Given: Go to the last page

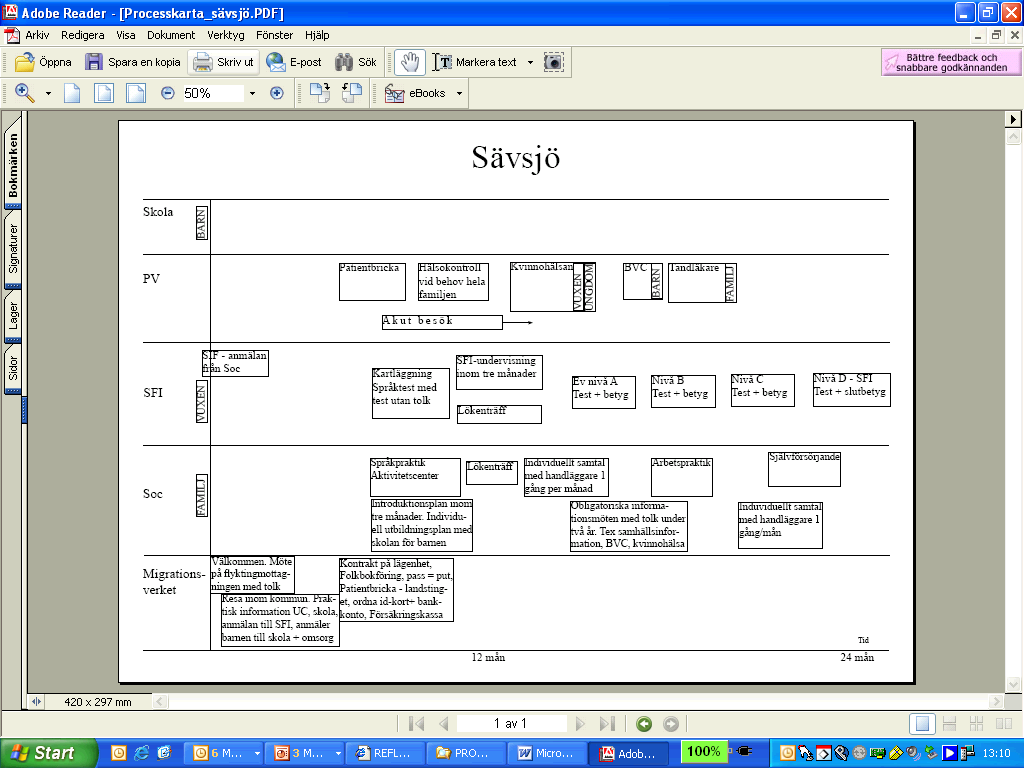Looking at the screenshot, I should [x=607, y=724].
